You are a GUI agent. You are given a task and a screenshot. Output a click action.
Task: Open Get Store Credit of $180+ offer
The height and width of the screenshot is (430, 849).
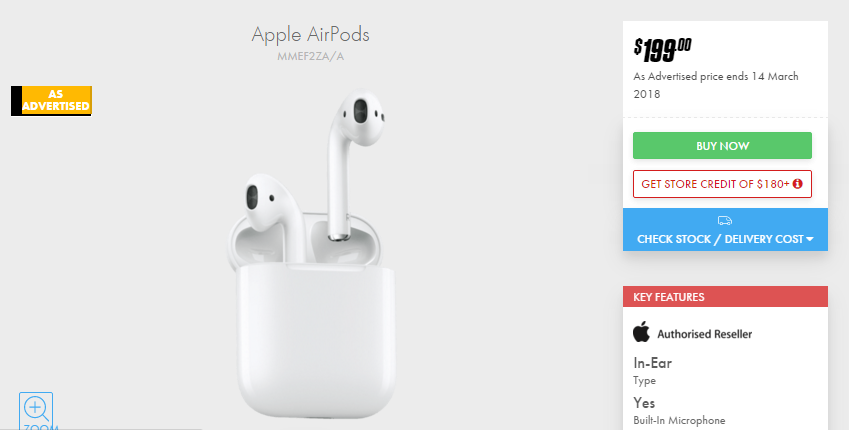point(722,184)
